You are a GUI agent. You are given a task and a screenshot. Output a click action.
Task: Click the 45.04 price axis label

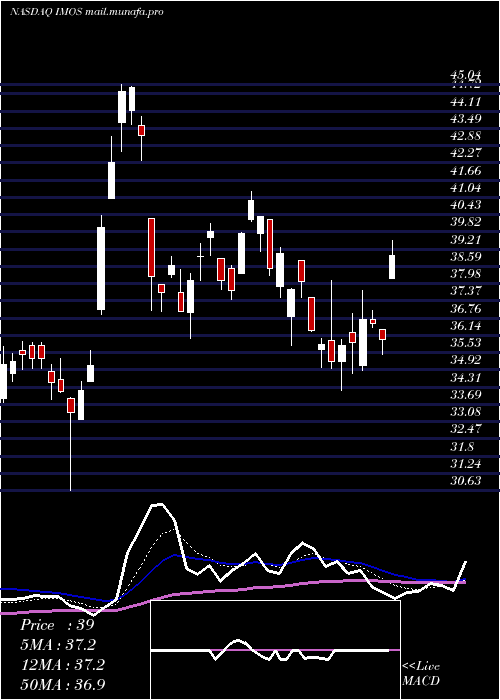tap(466, 75)
